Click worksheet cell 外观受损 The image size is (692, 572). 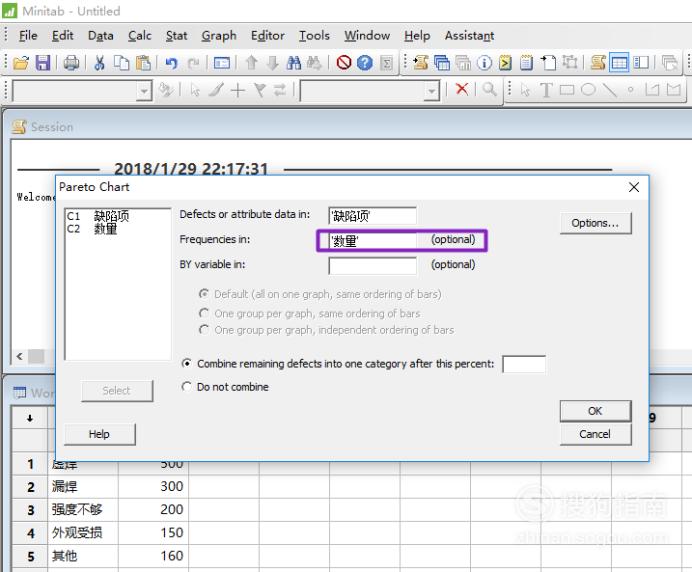click(x=83, y=532)
